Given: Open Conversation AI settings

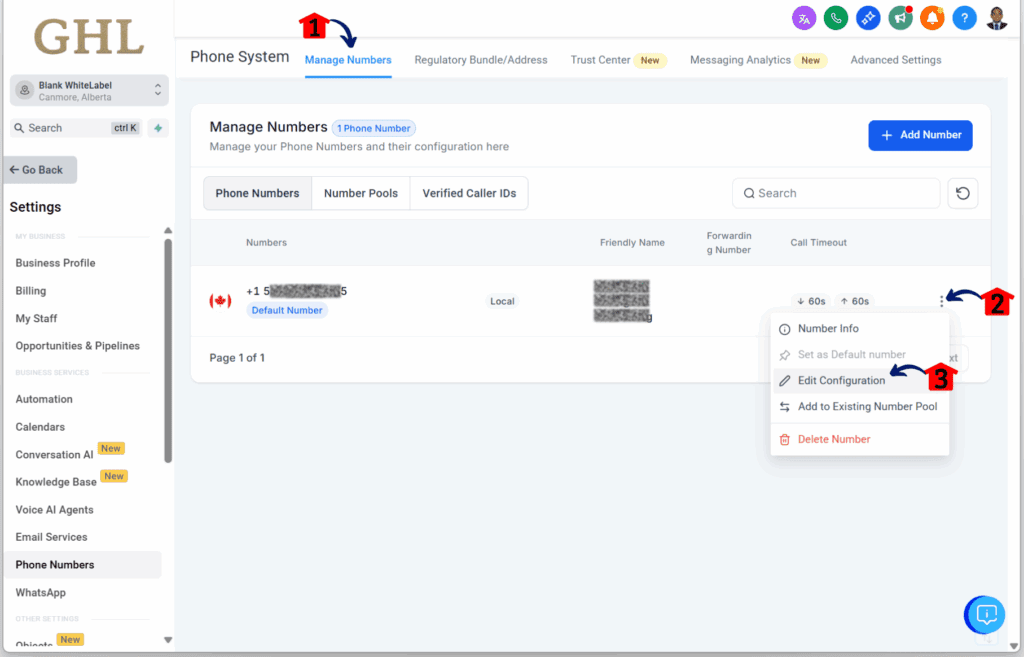Looking at the screenshot, I should pos(54,455).
